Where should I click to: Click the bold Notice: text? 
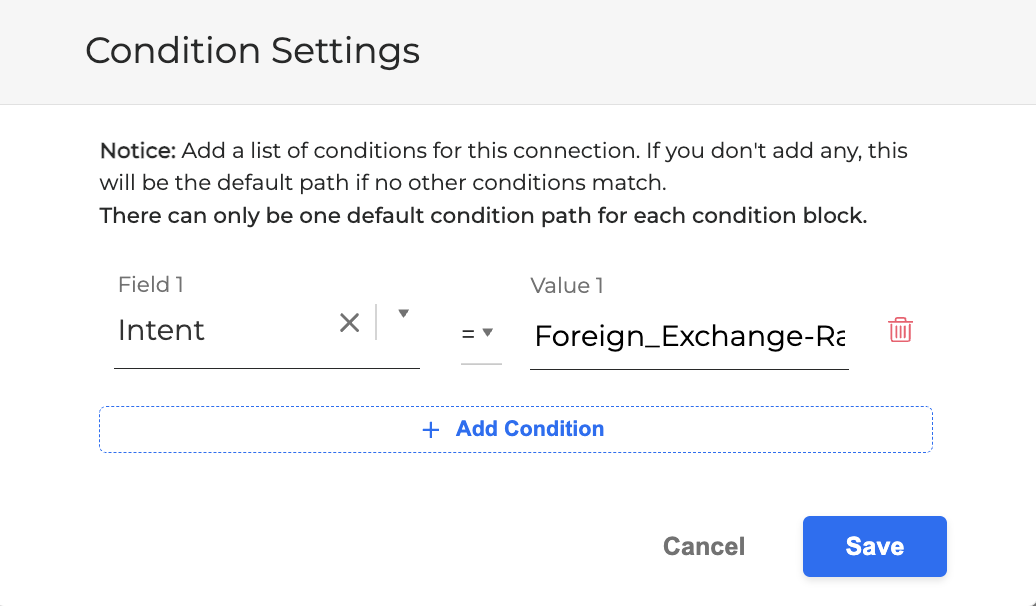(138, 152)
